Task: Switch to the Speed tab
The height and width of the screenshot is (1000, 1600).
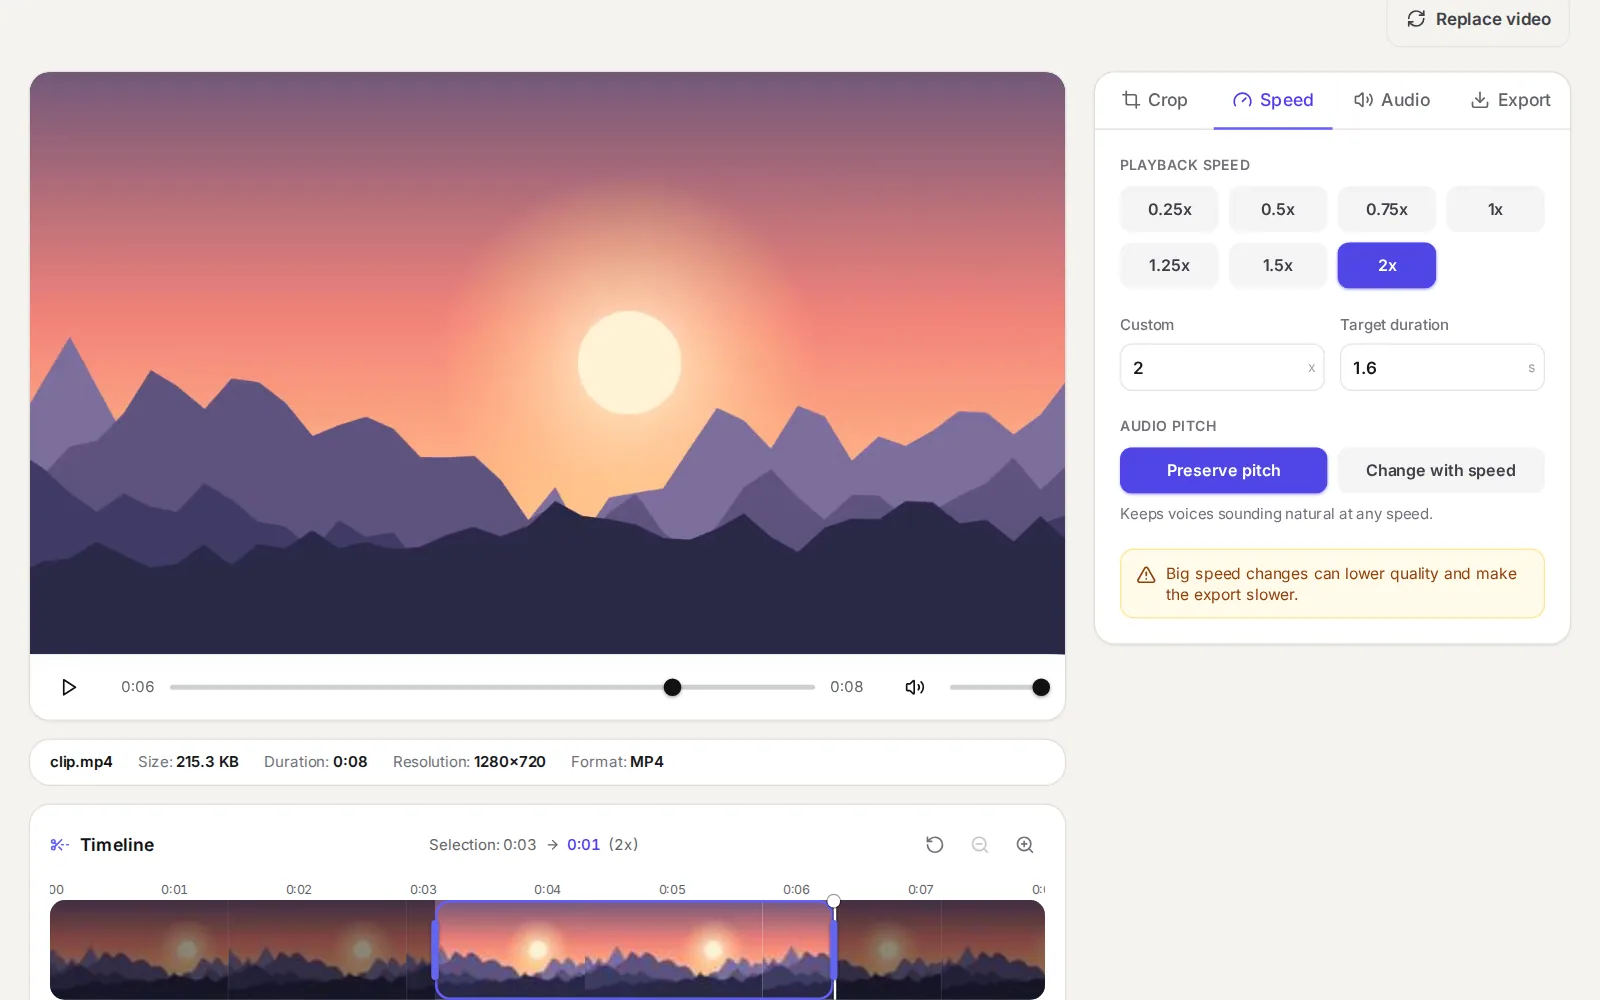Action: [x=1273, y=100]
